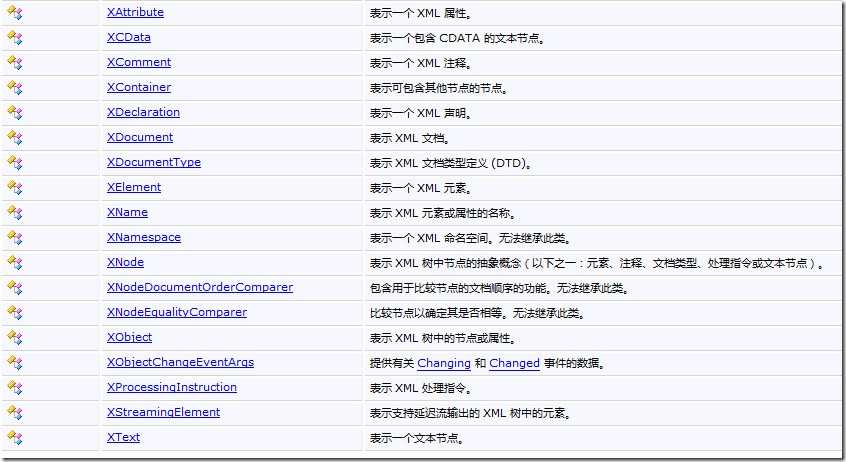Select the XNode abstract node description text
This screenshot has height=462, width=846.
597,263
